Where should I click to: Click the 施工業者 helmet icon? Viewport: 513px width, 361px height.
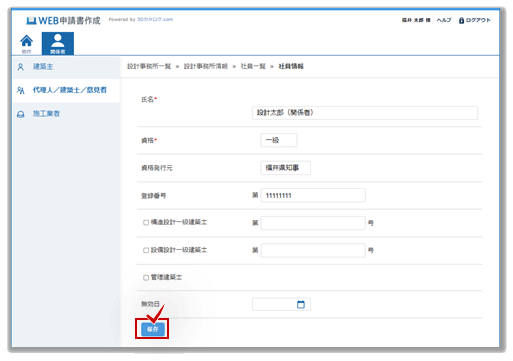pyautogui.click(x=21, y=114)
